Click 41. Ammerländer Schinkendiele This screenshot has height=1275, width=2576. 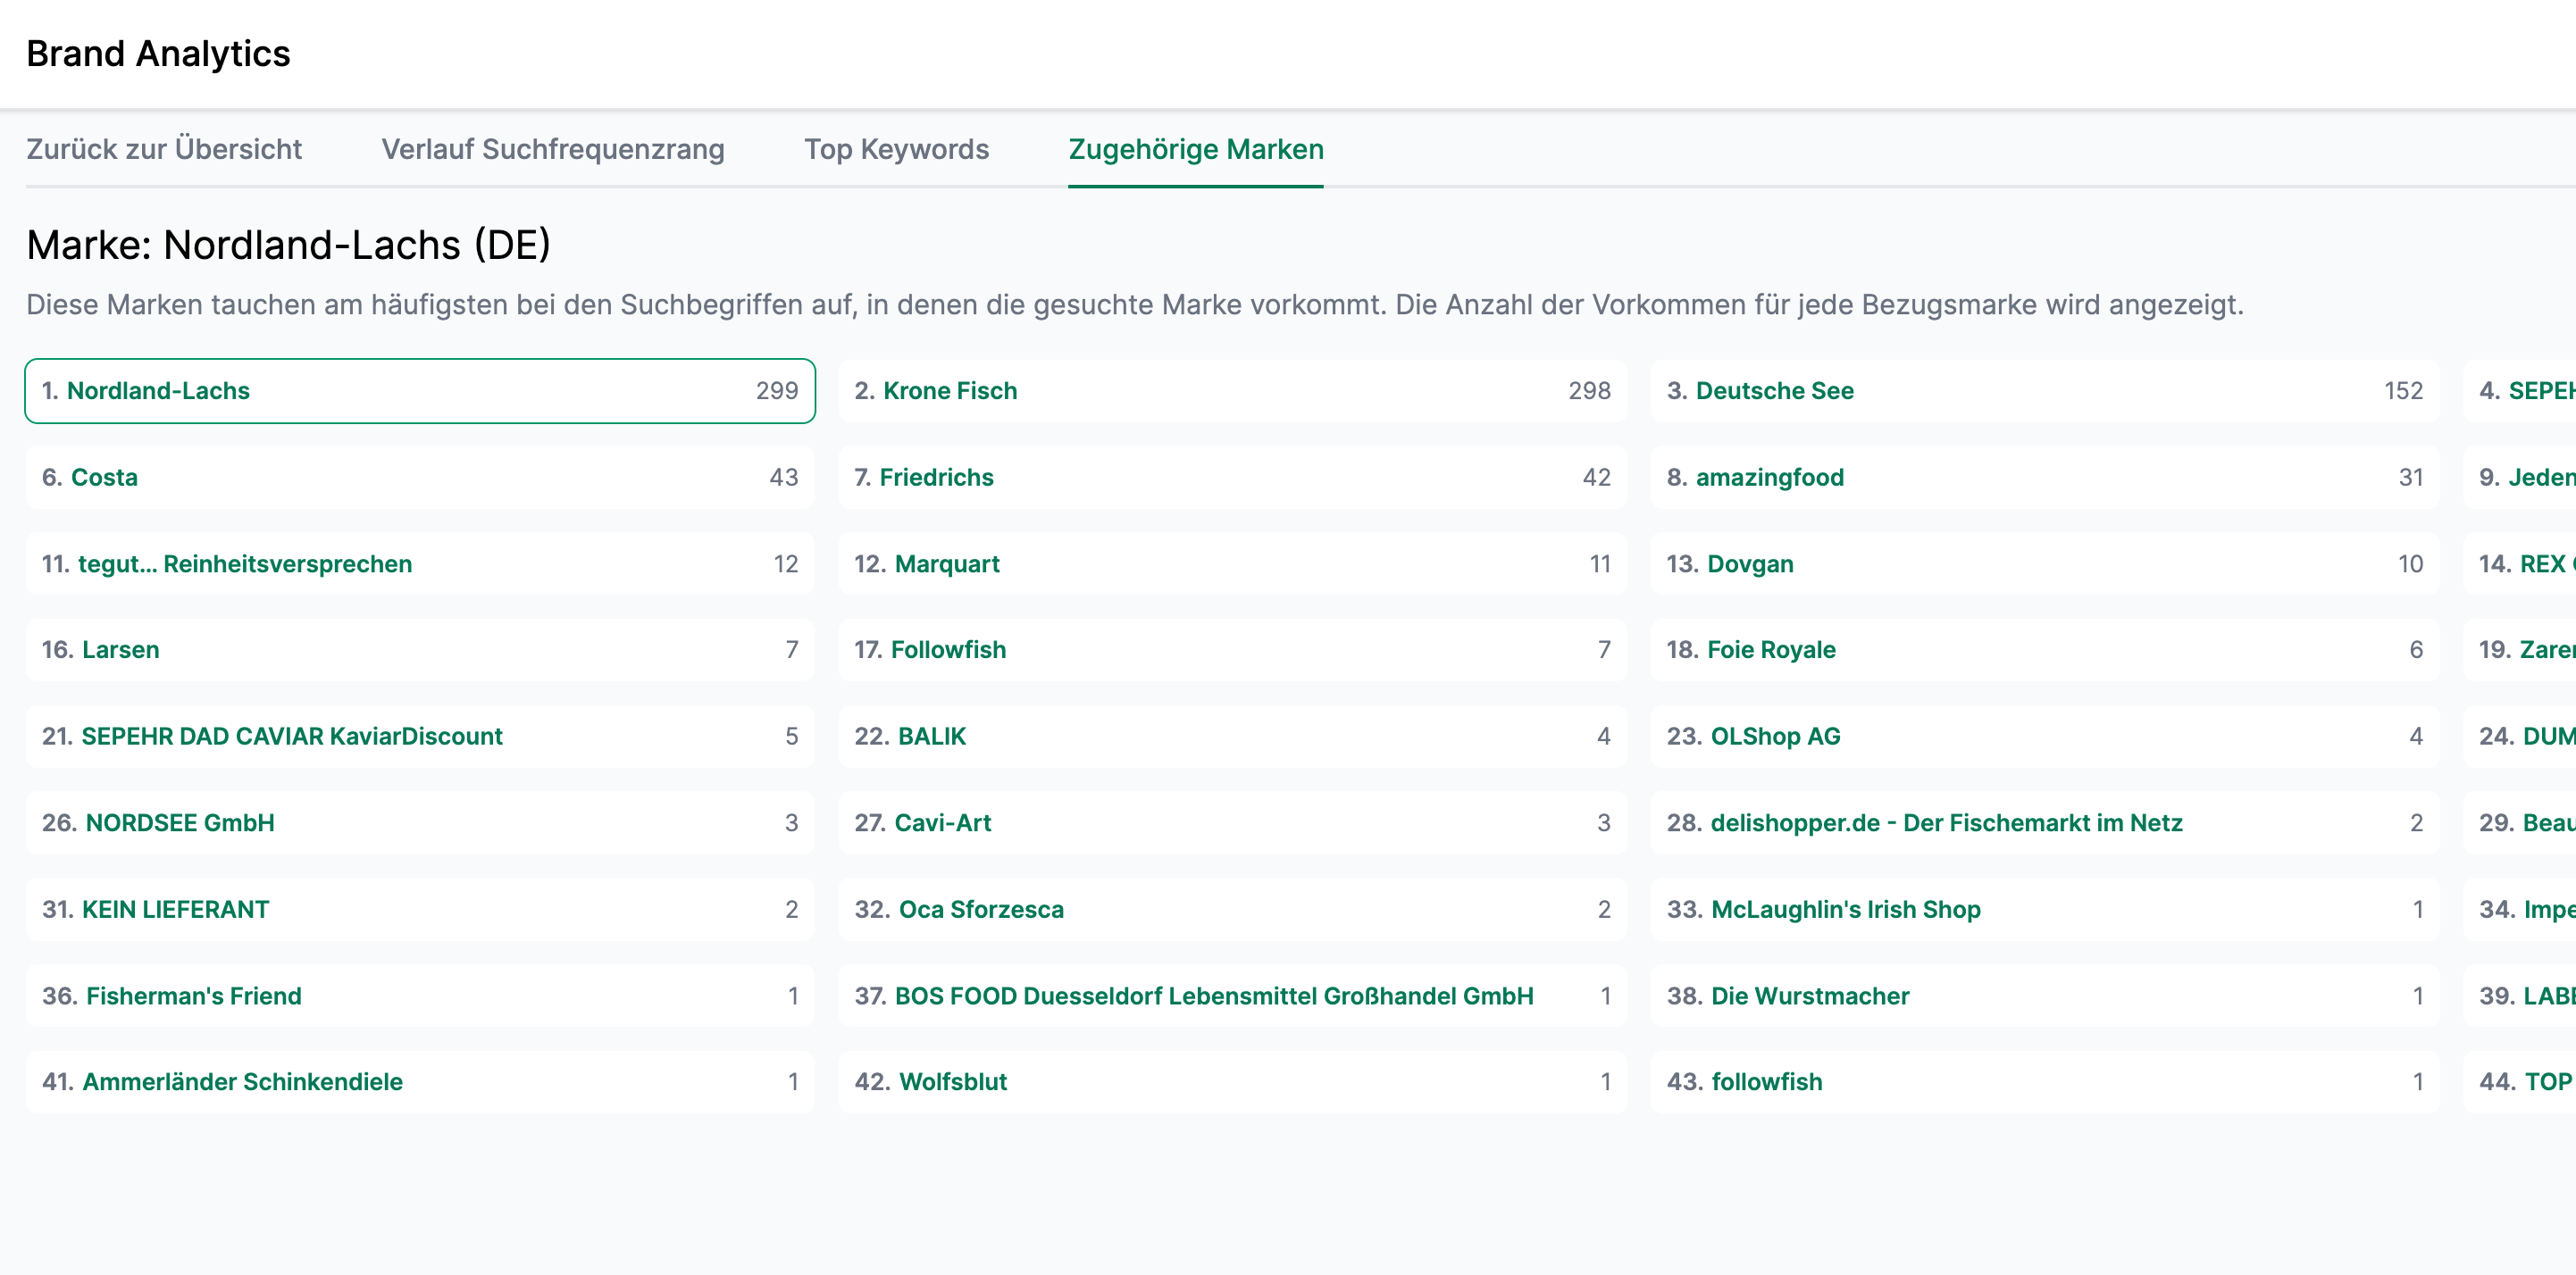pyautogui.click(x=420, y=1082)
